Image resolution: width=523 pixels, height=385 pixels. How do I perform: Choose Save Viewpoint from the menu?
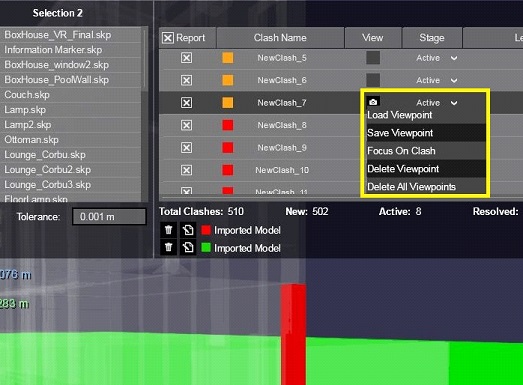click(x=426, y=133)
